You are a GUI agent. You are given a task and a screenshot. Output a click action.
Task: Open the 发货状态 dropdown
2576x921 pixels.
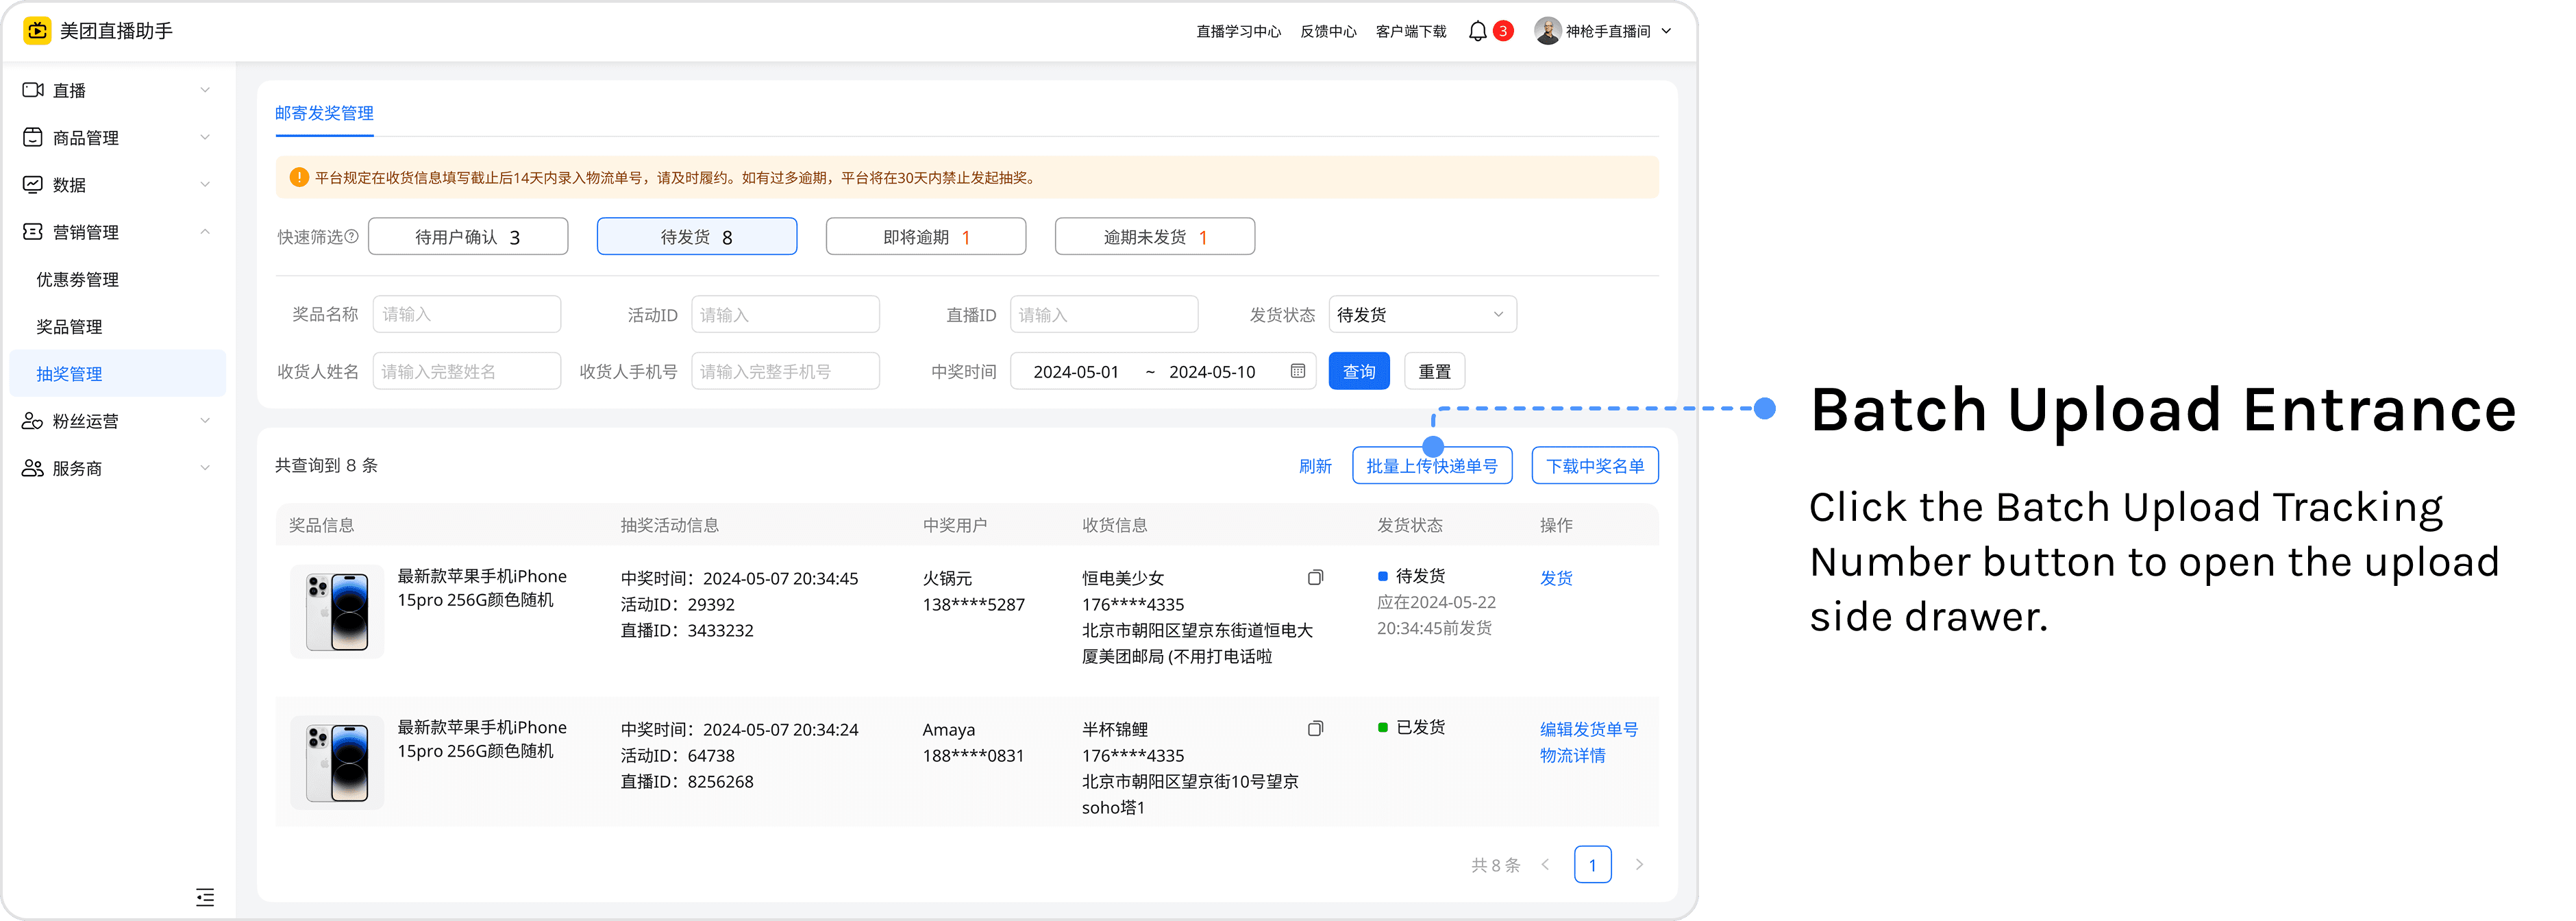pos(1421,314)
